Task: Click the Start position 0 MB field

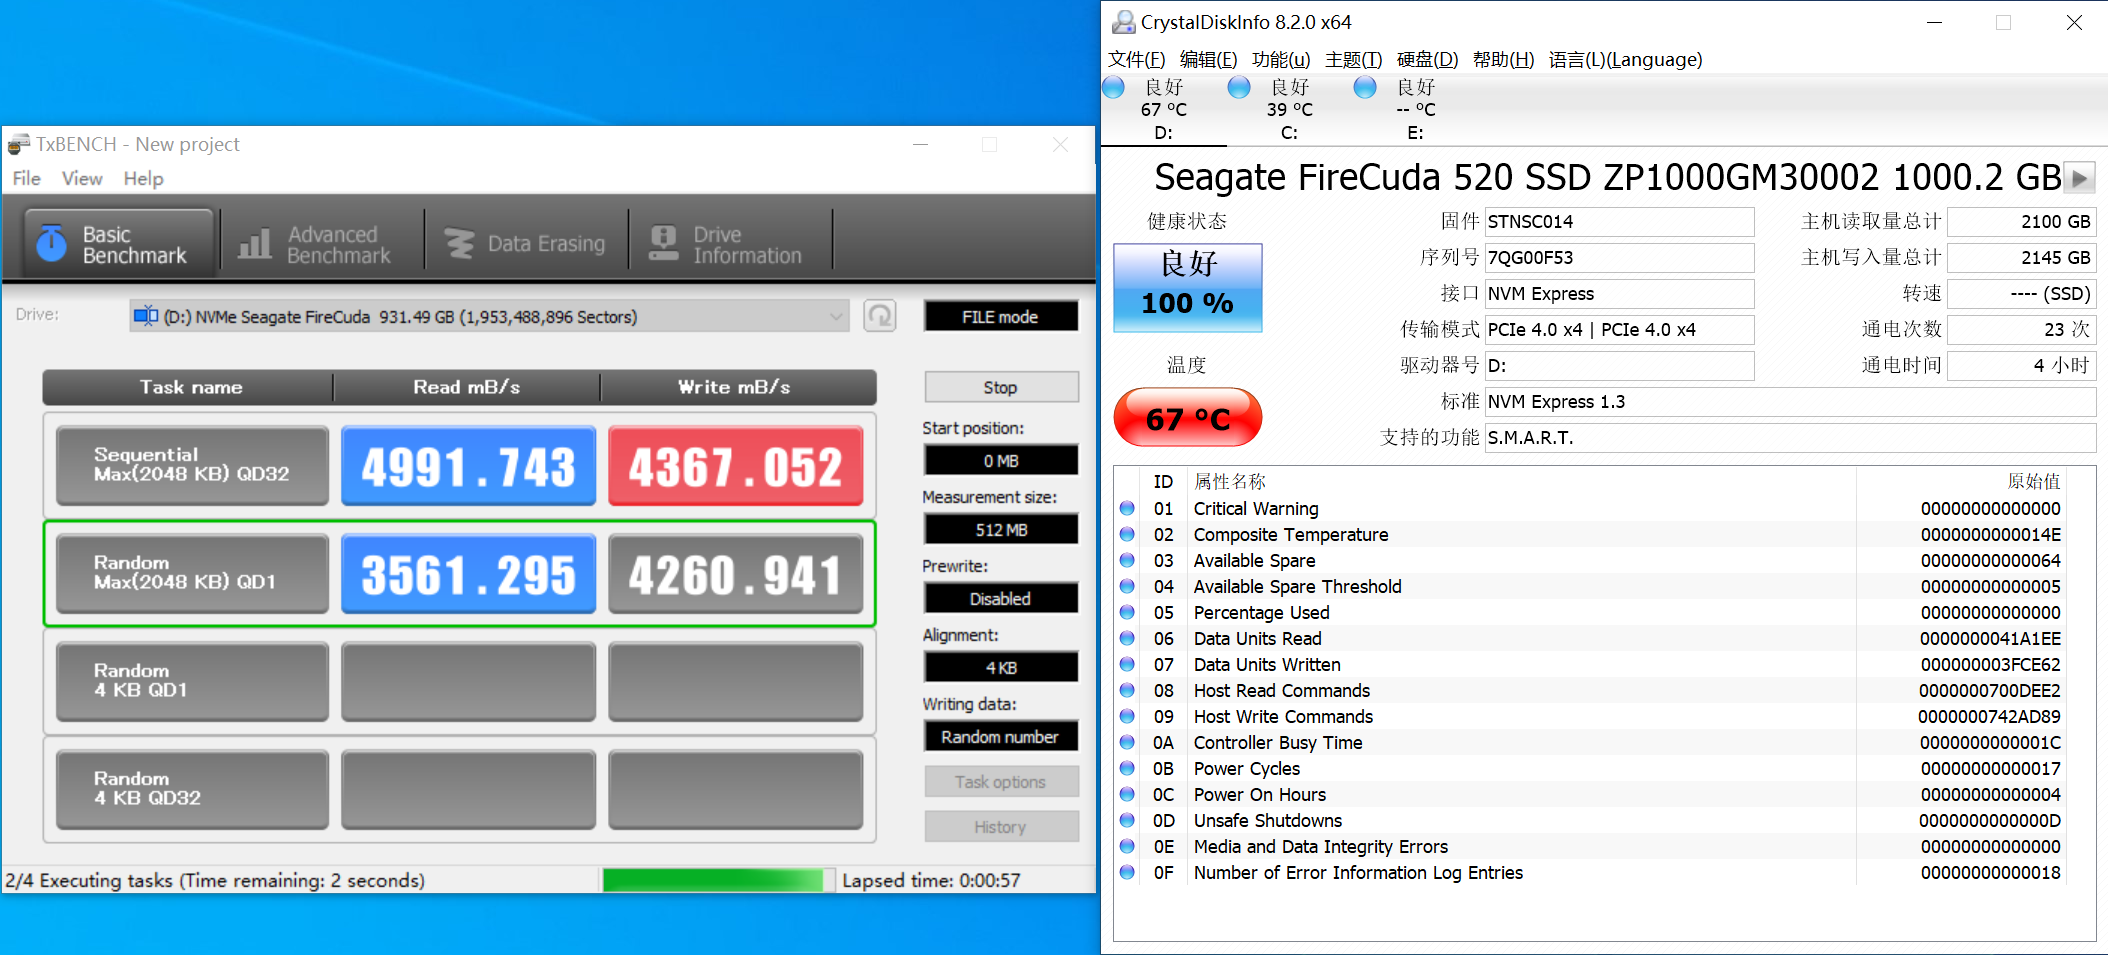Action: pos(1001,460)
